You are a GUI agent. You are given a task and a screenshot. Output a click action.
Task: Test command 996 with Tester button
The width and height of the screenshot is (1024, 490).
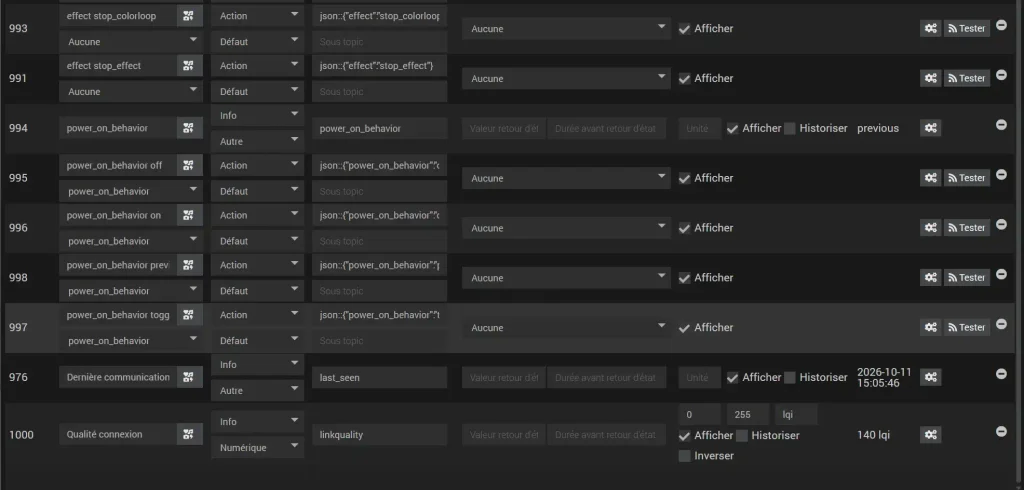pyautogui.click(x=967, y=227)
